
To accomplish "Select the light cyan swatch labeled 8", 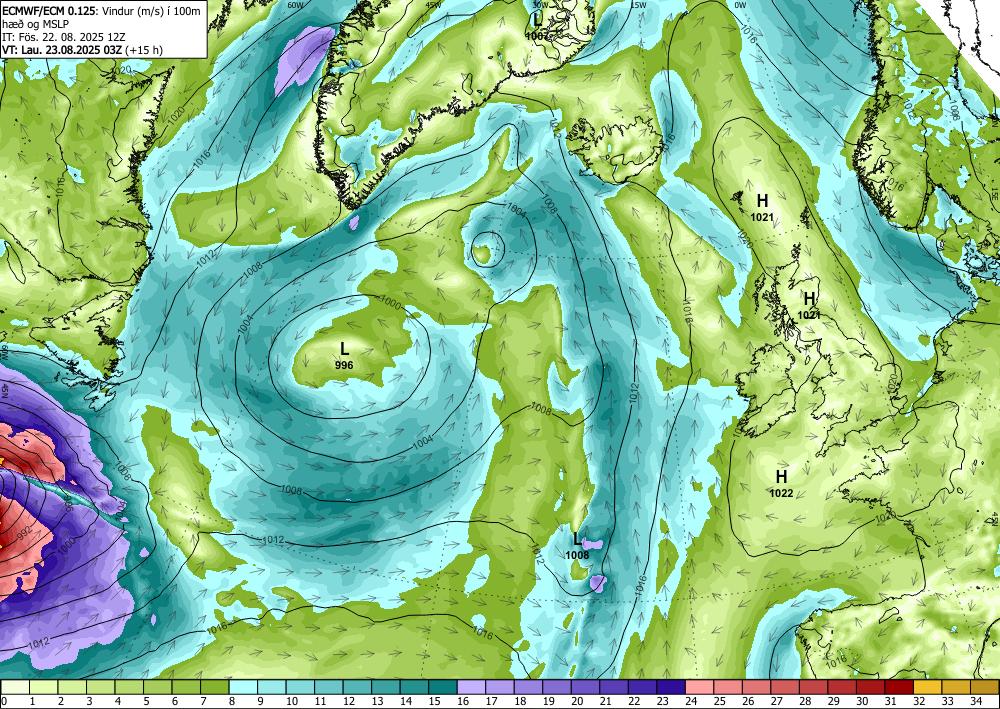I will tap(243, 687).
